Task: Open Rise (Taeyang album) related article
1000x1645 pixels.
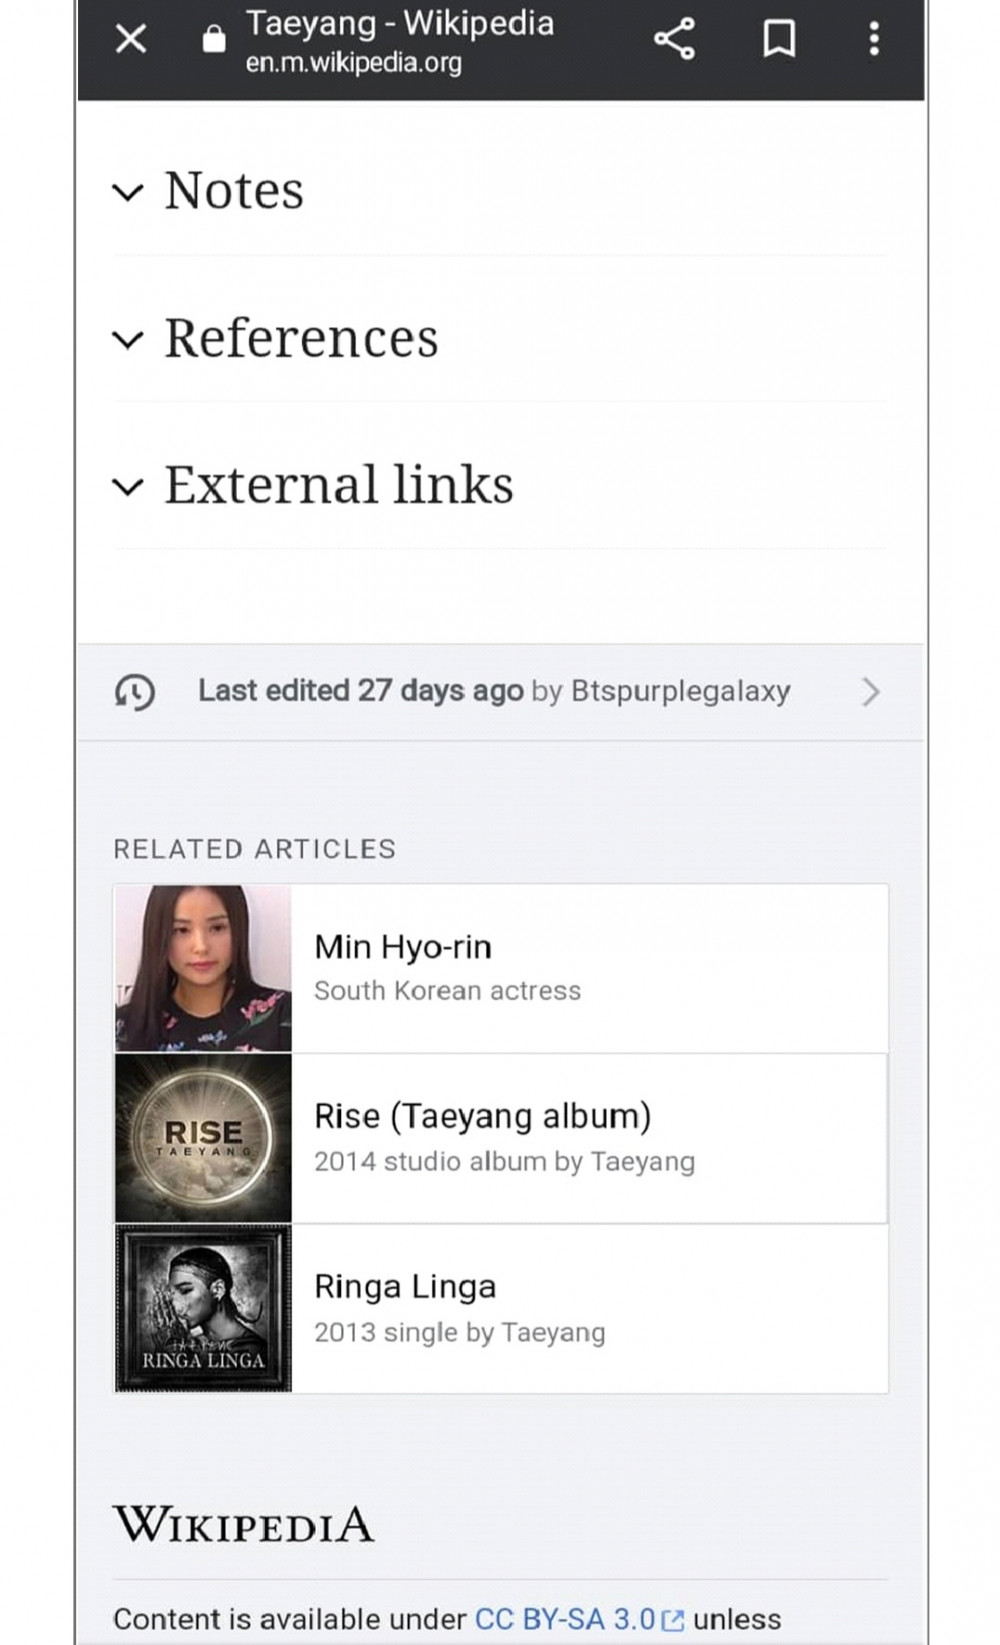Action: click(x=482, y=1116)
